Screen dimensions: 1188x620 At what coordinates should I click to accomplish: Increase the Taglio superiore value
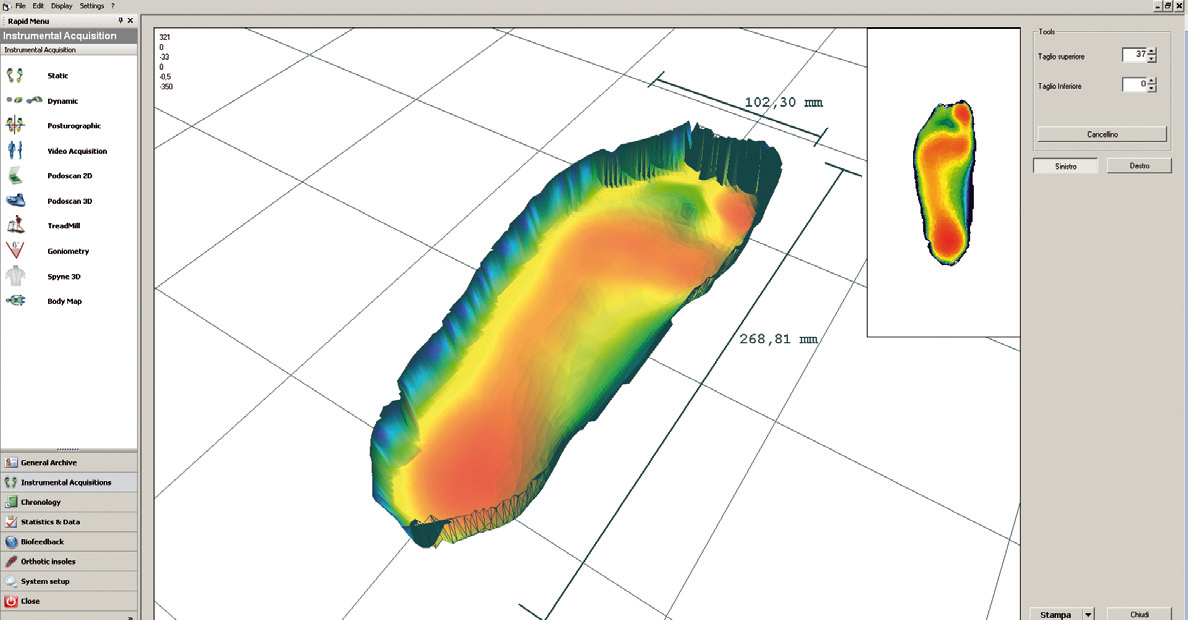(x=1152, y=52)
